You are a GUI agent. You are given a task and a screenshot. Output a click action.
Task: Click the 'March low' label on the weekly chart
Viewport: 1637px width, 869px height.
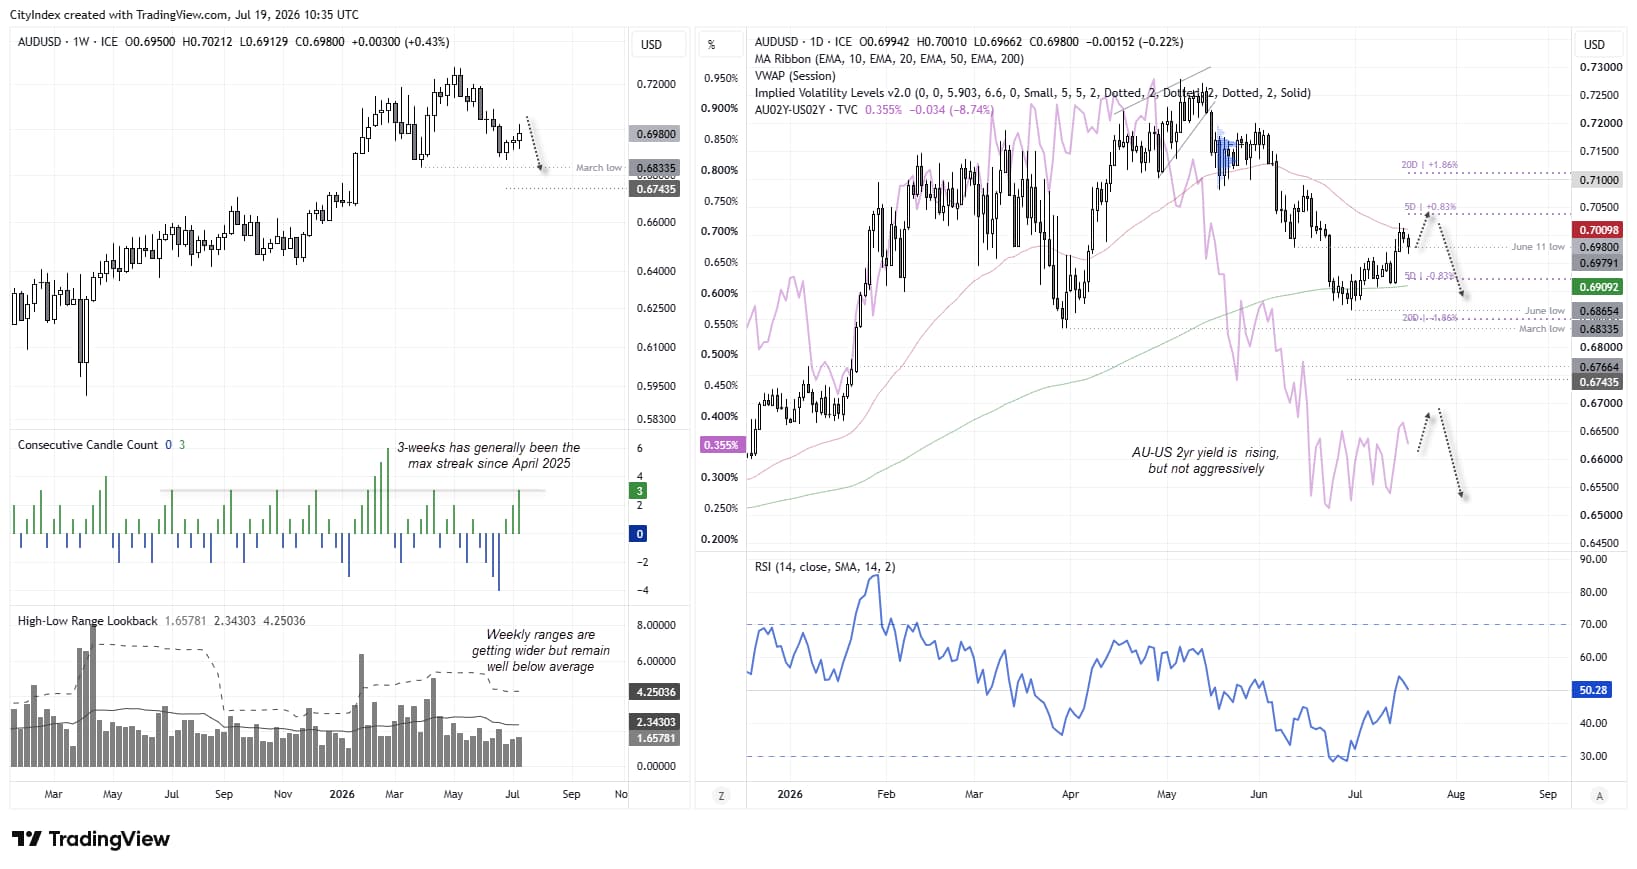(x=598, y=168)
